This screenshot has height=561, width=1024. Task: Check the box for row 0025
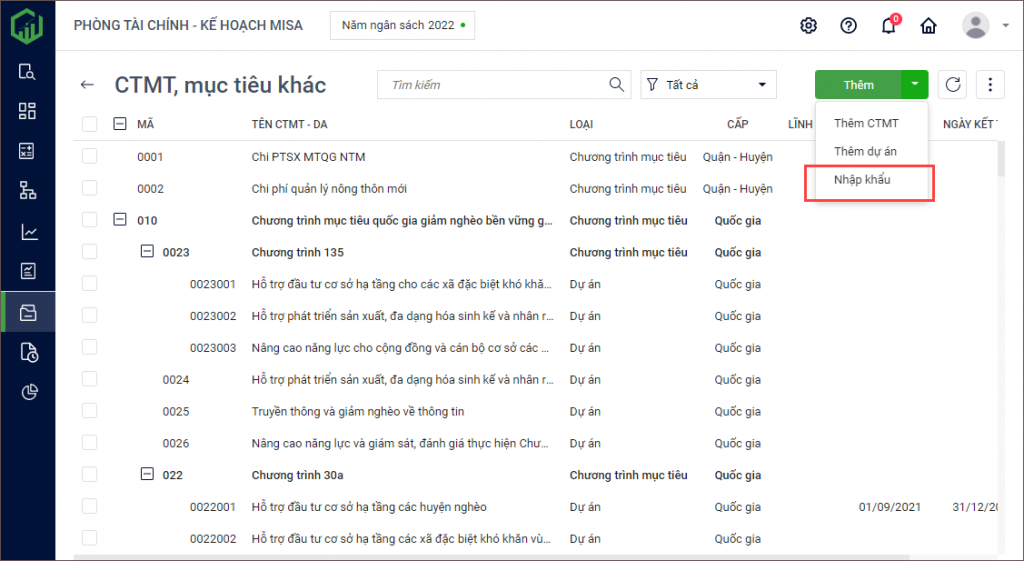coord(90,411)
